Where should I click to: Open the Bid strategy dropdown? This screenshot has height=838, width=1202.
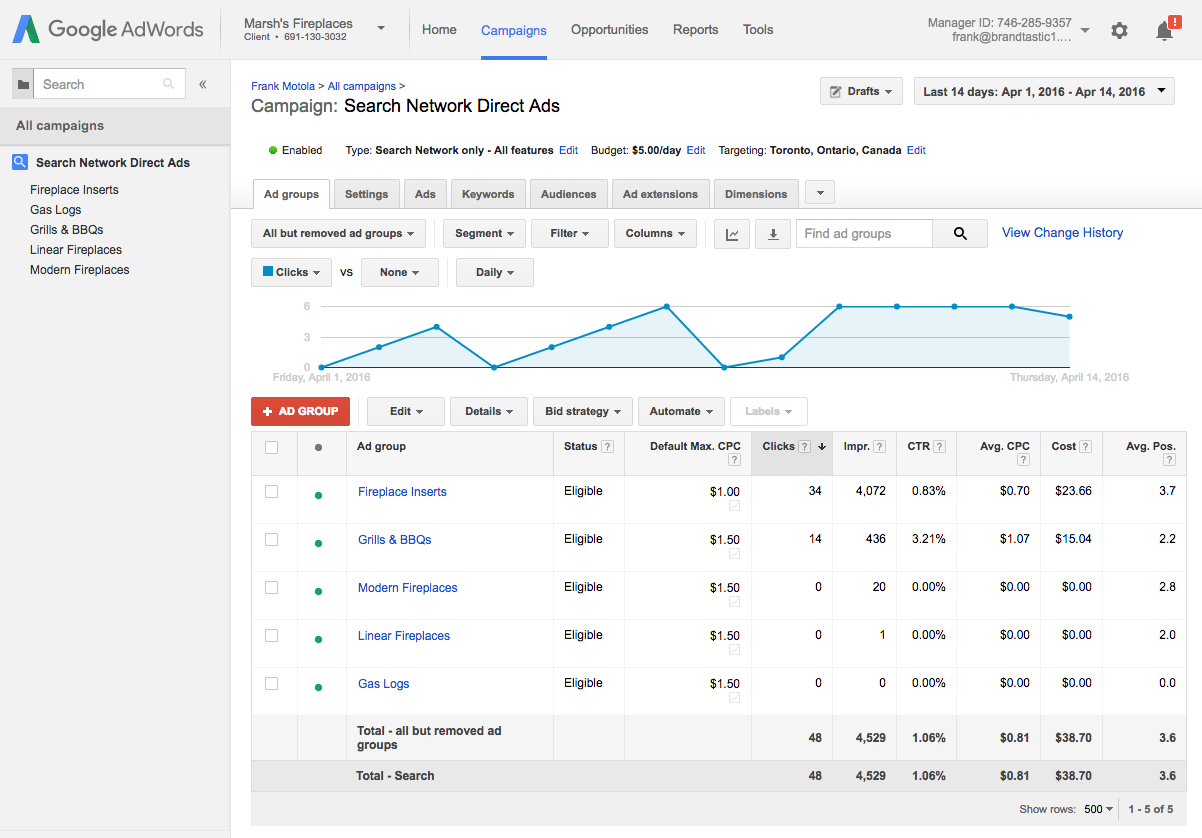point(584,411)
